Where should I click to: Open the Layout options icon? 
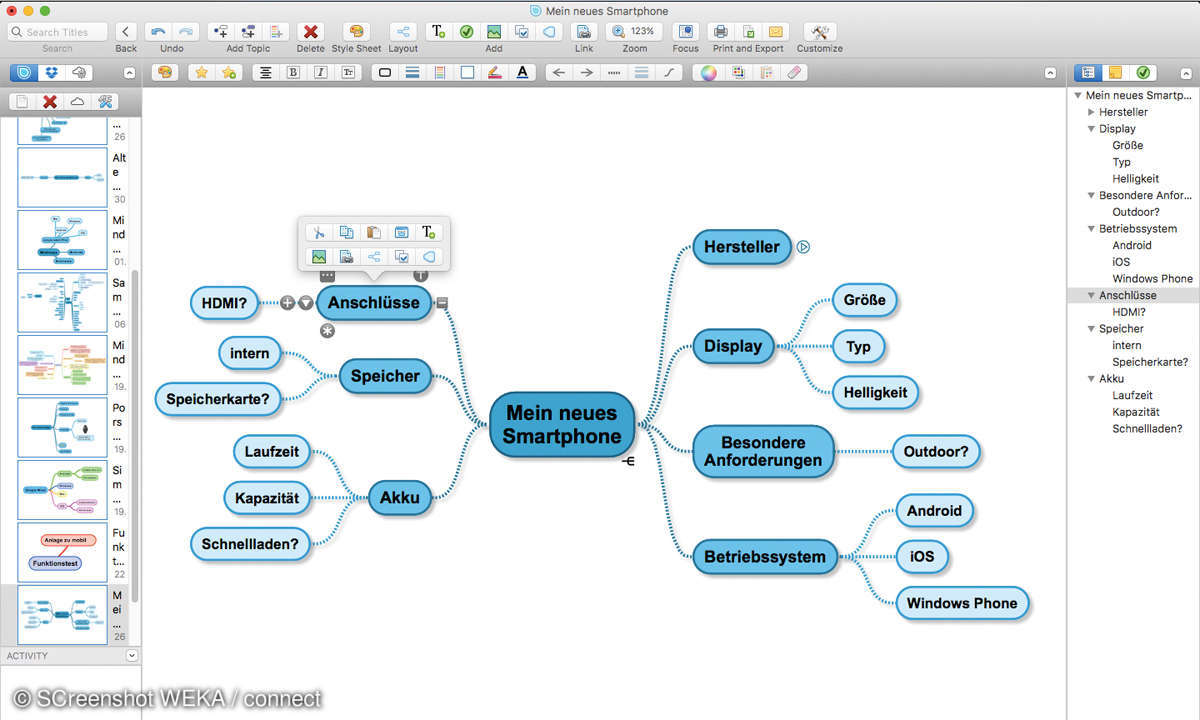[x=403, y=32]
